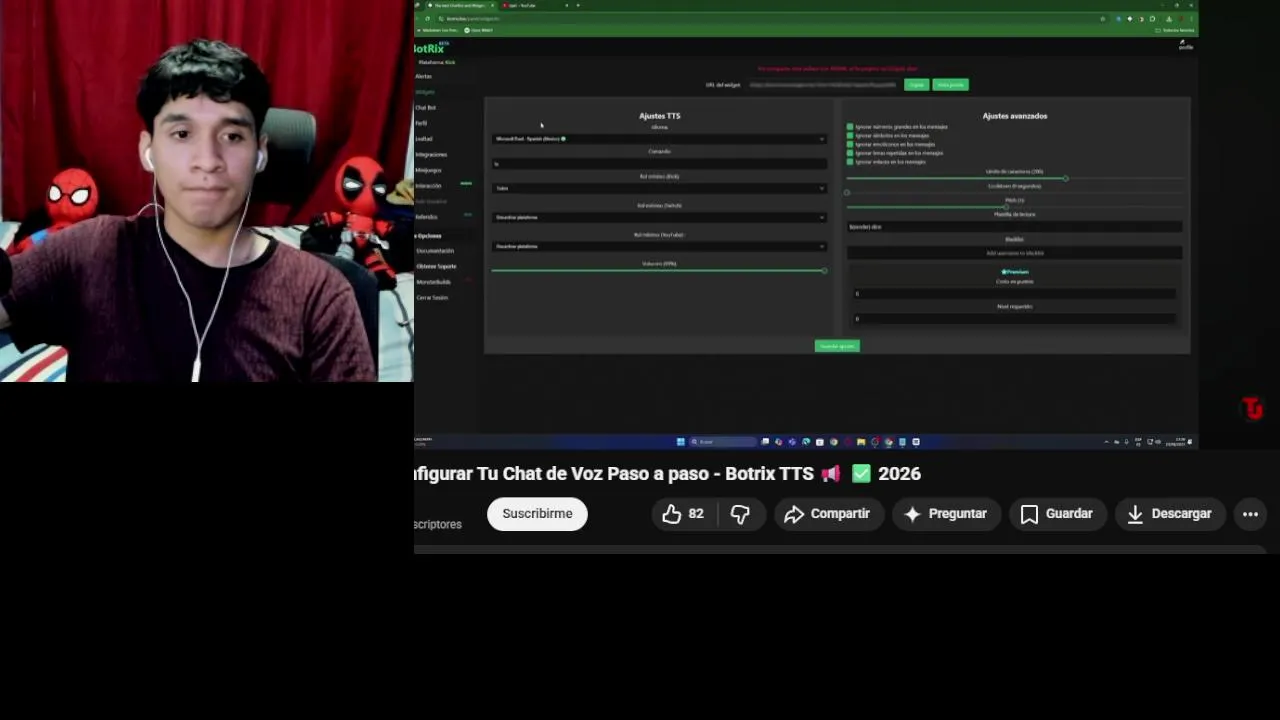Share the video via the Compartir button
Screen dimensions: 1280x720
pyautogui.click(x=828, y=514)
